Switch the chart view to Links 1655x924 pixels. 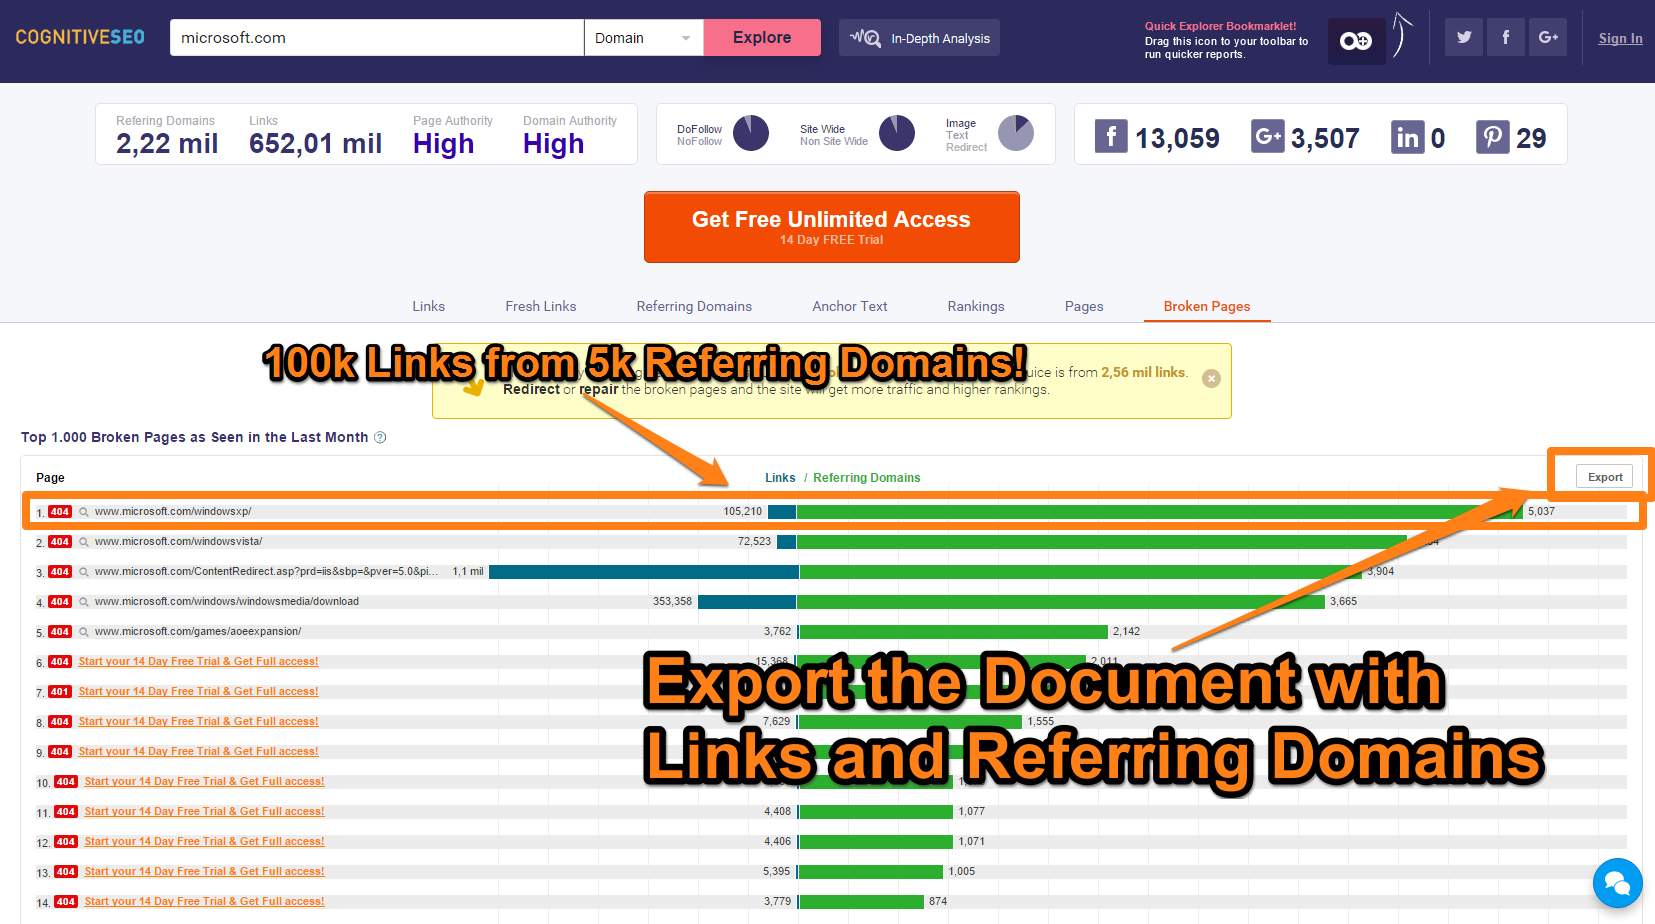point(780,477)
